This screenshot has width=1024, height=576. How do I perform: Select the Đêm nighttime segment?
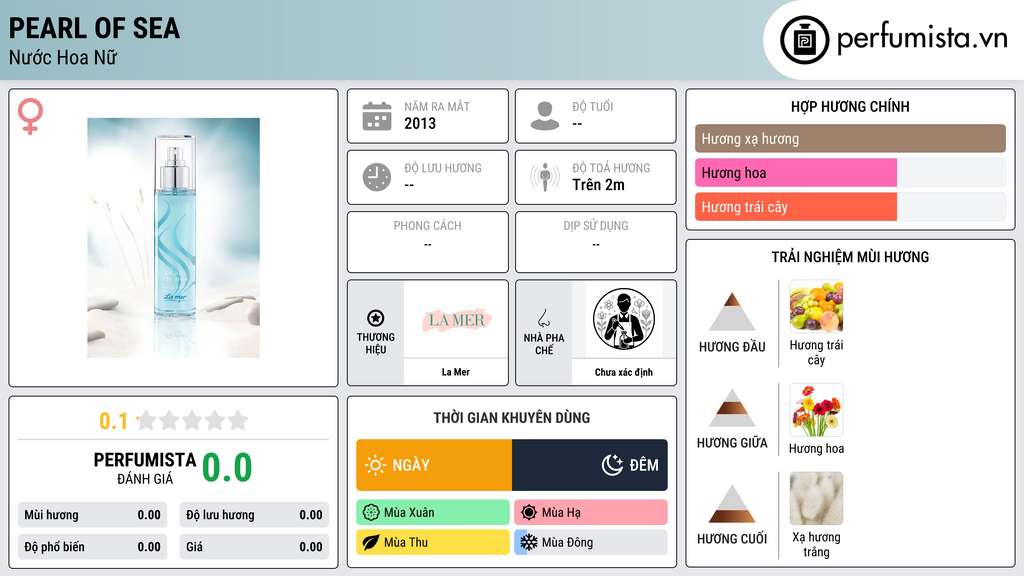[590, 465]
